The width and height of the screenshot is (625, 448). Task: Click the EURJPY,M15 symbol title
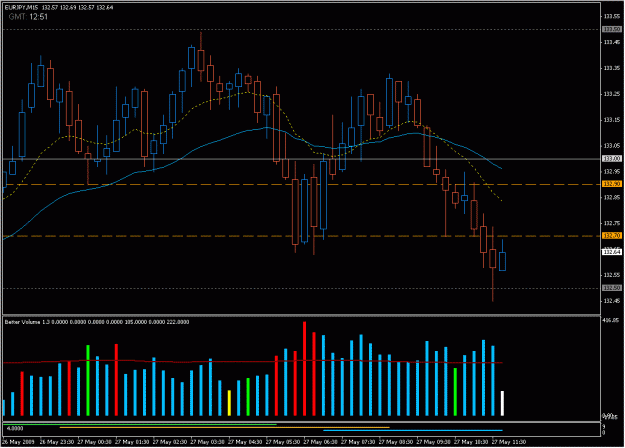19,7
